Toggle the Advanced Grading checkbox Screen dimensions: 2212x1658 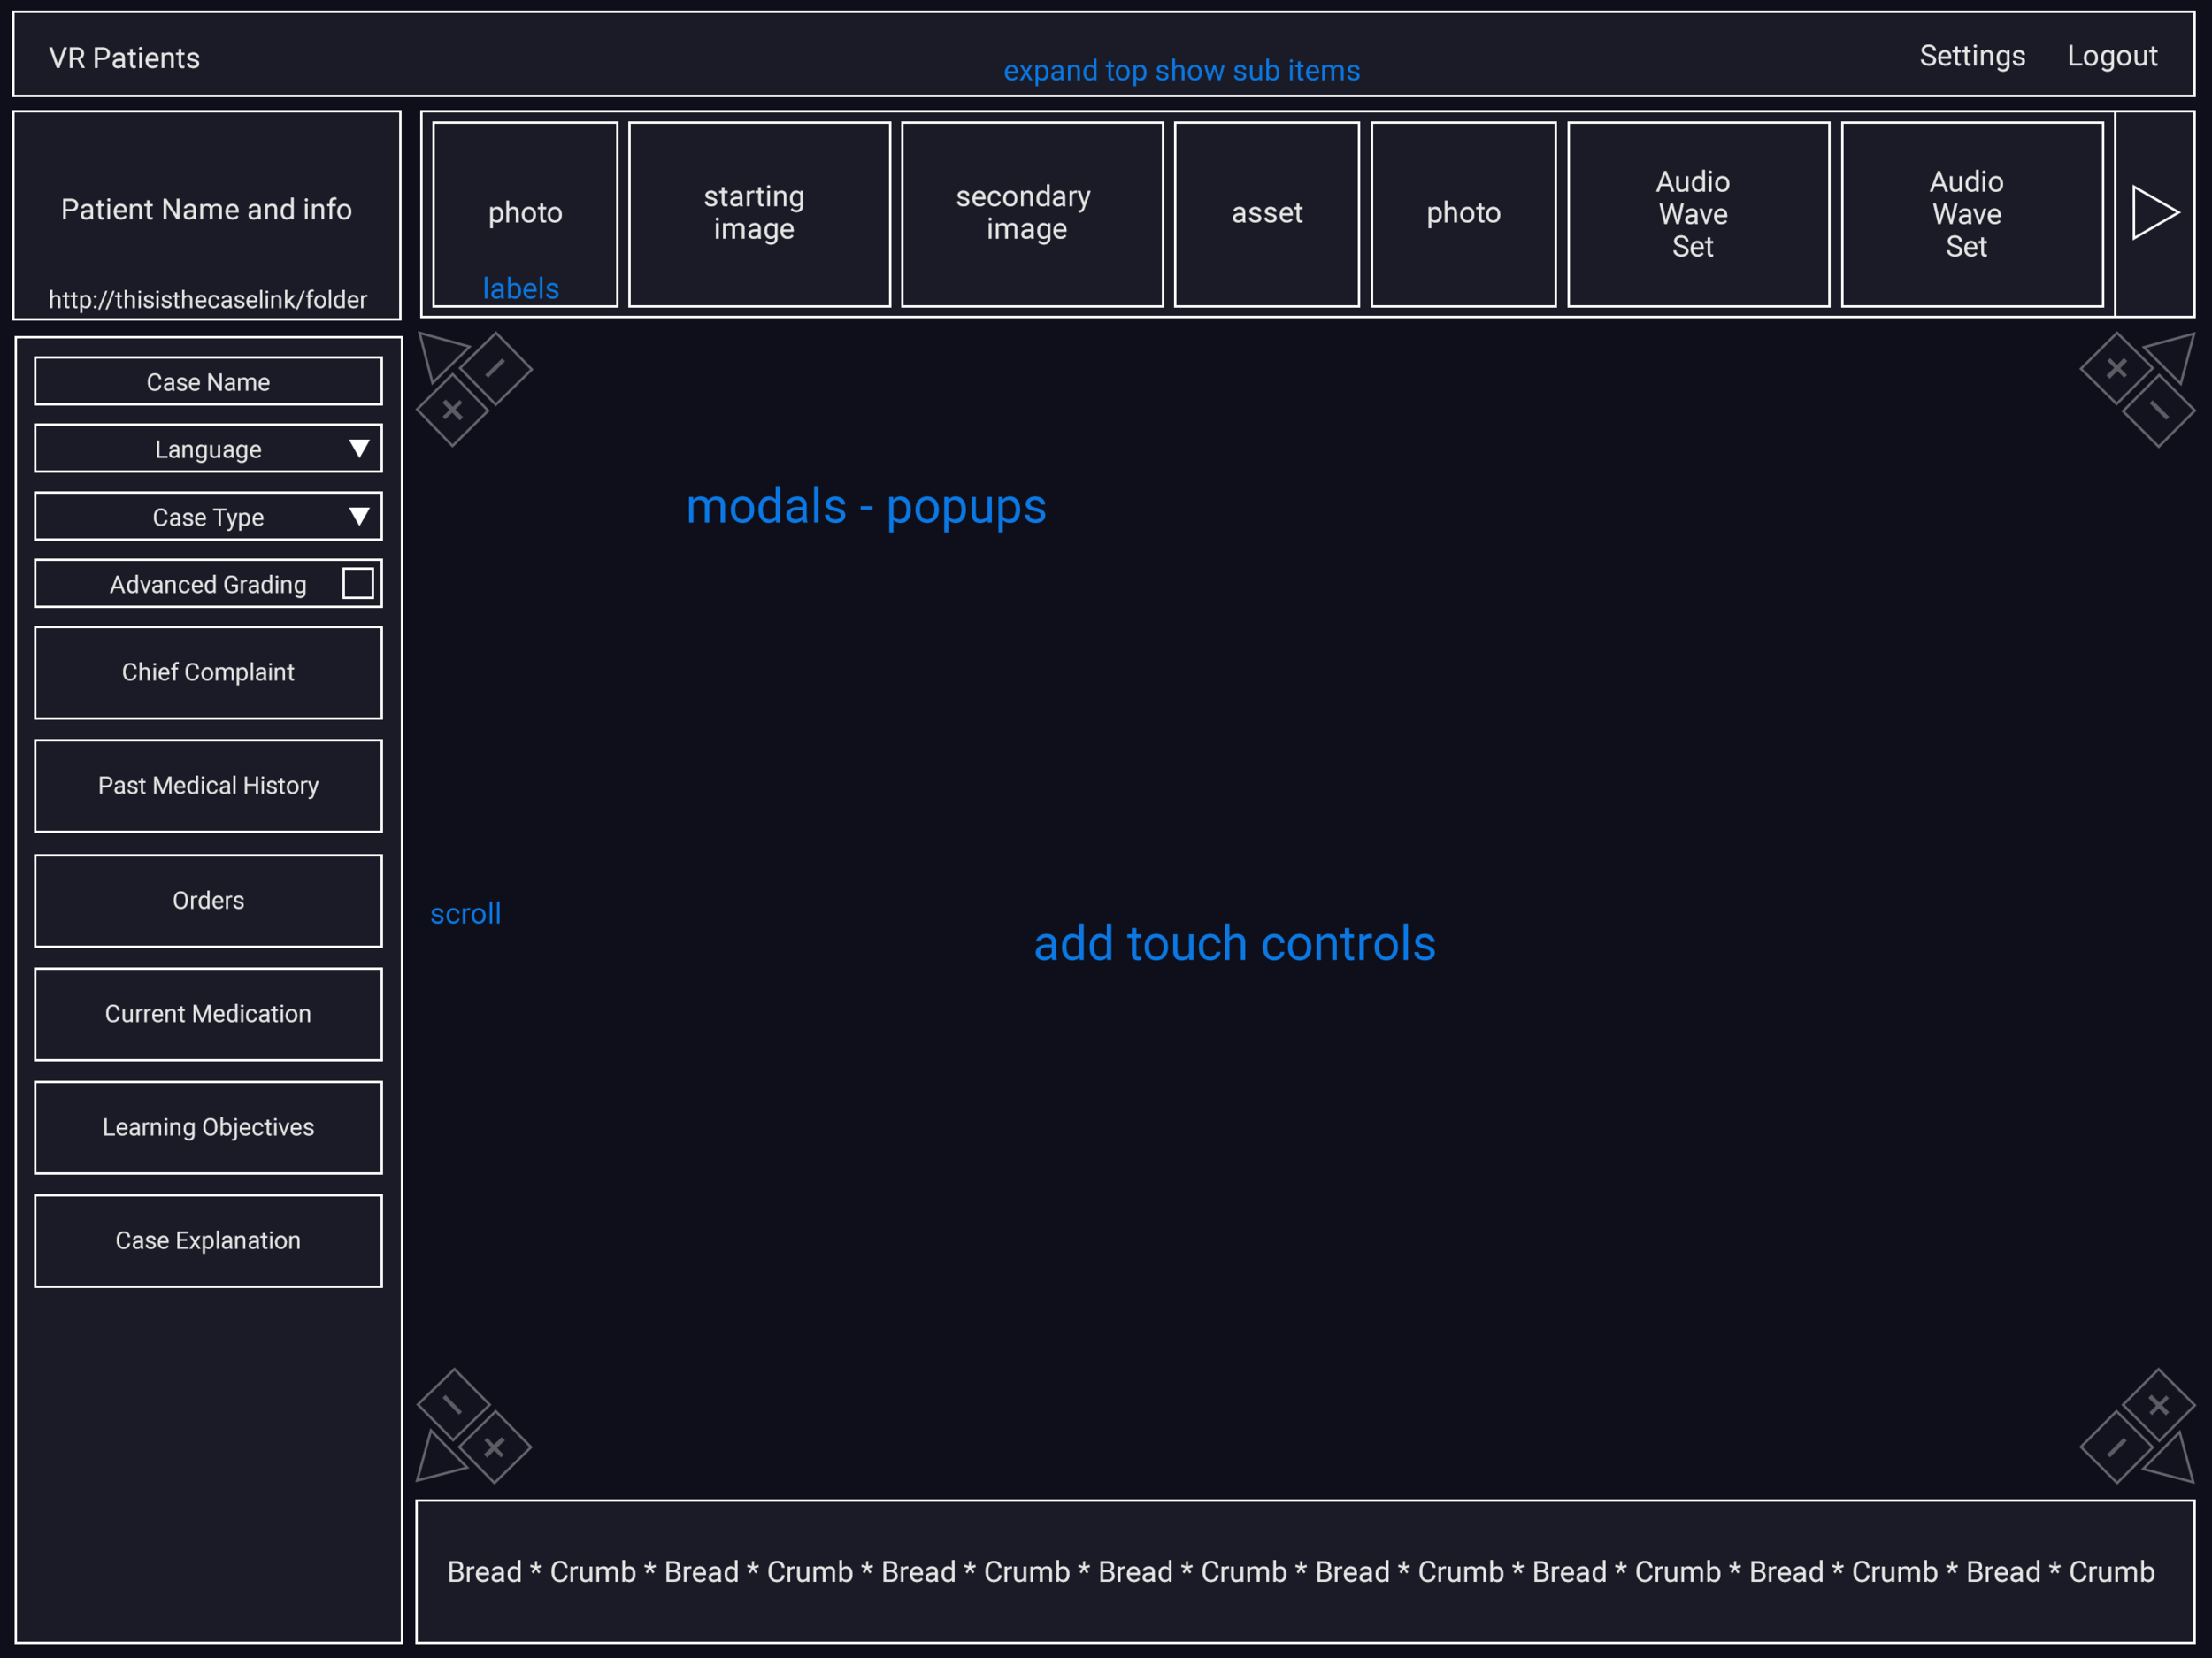click(x=357, y=583)
